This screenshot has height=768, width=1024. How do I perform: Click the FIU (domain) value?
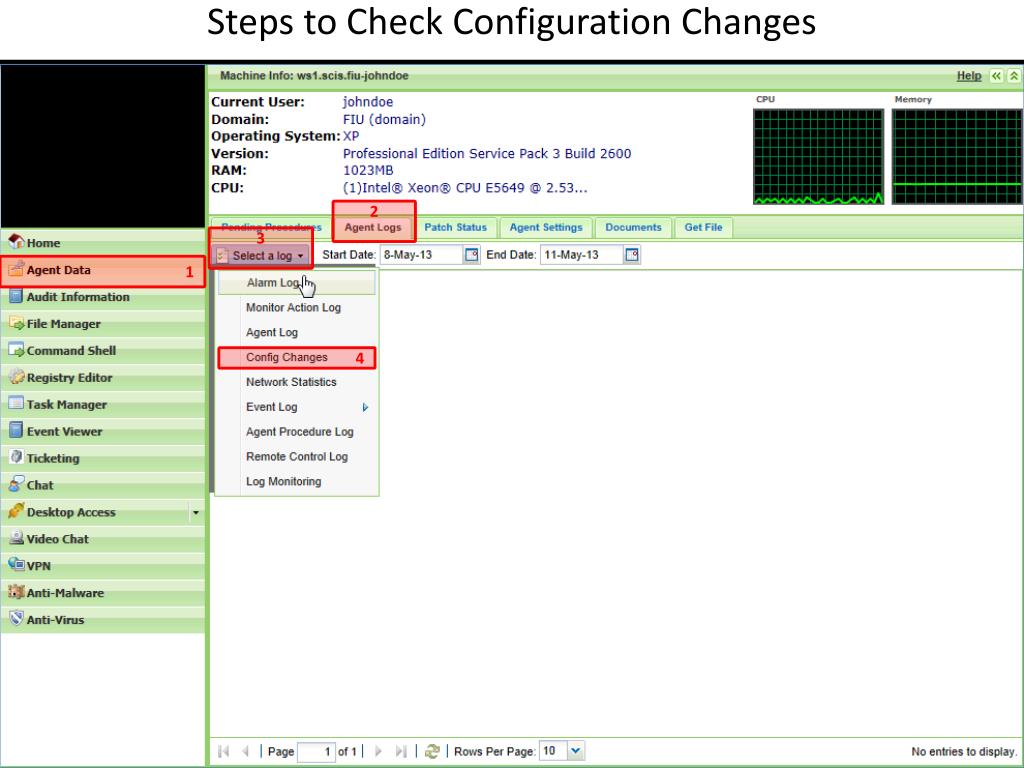[x=384, y=120]
